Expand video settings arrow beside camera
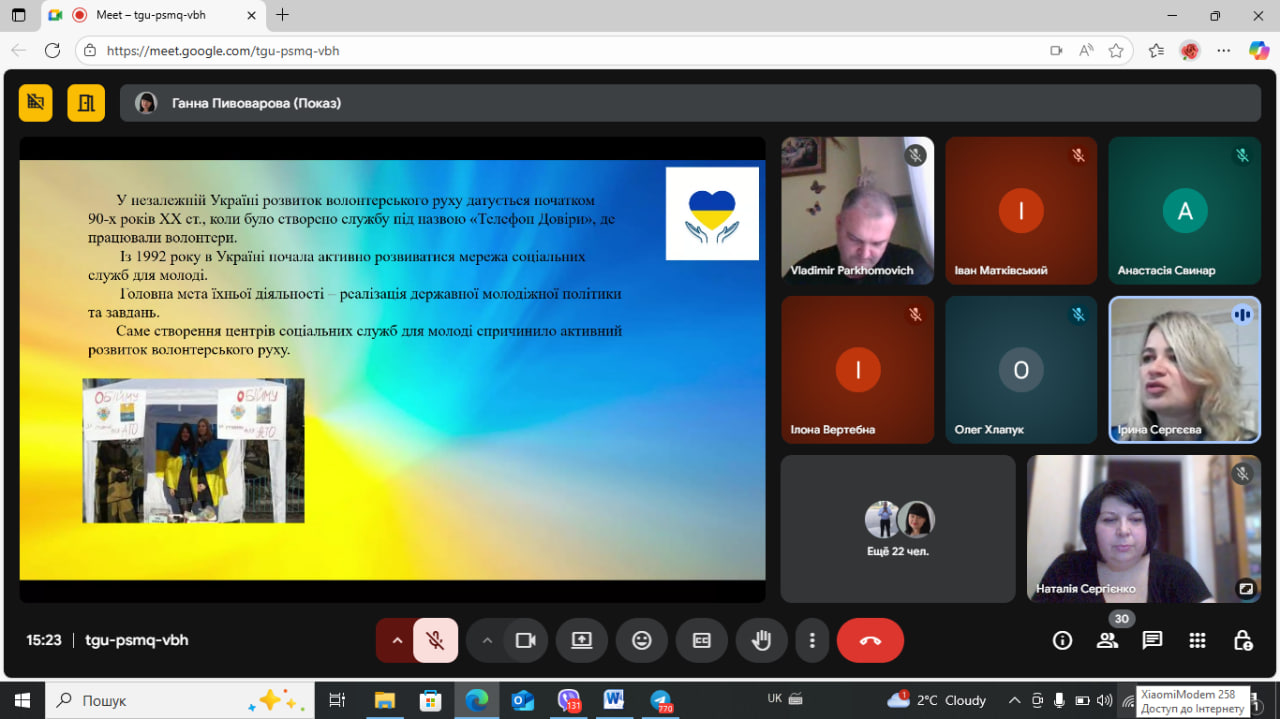Image resolution: width=1280 pixels, height=719 pixels. point(487,641)
